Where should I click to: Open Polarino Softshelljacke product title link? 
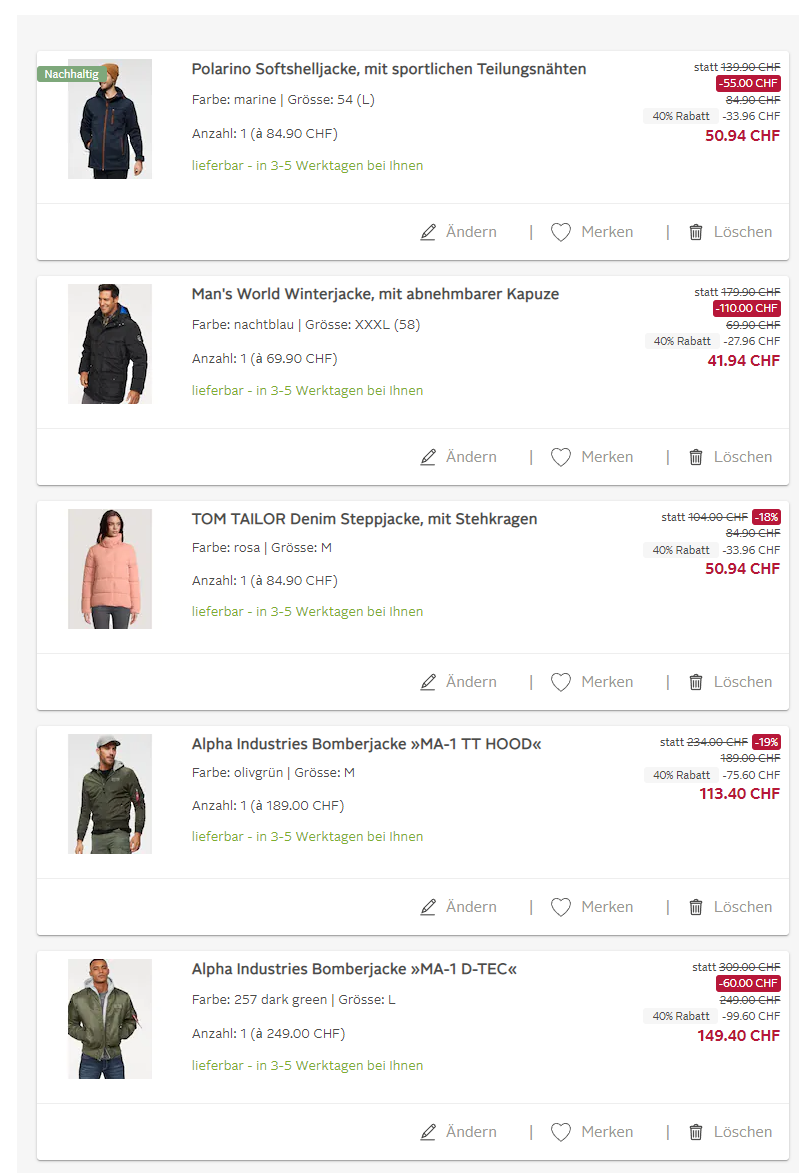coord(389,69)
